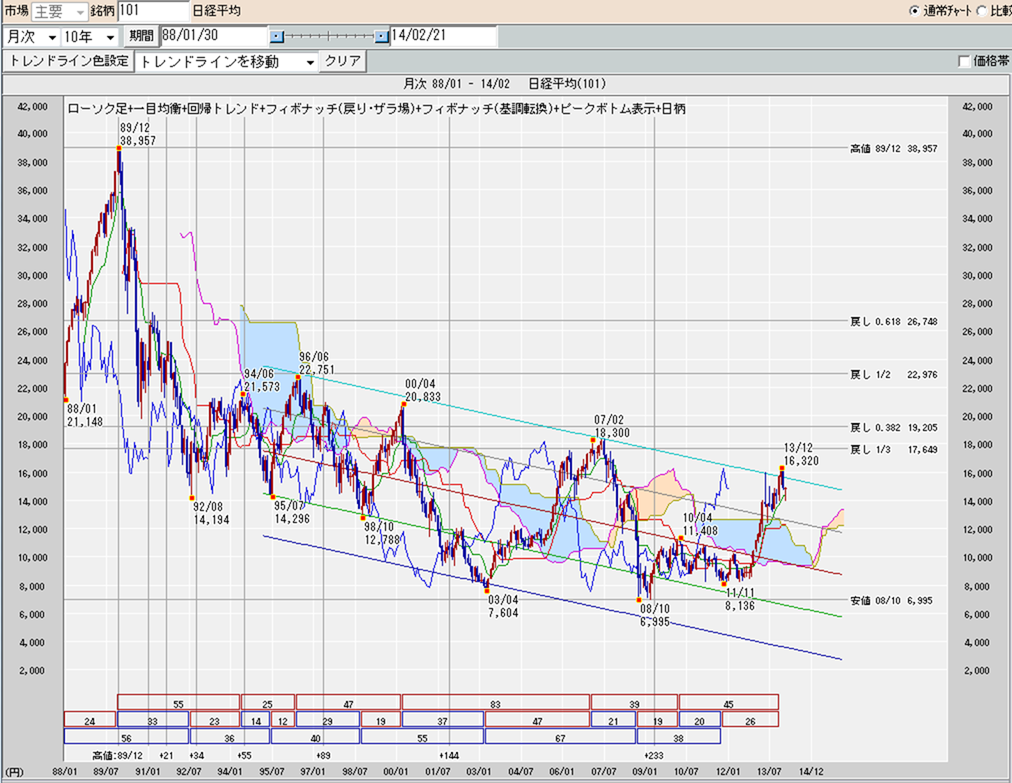Viewport: 1012px width, 783px height.
Task: Select the cycle box labeled 36
Action: [x=230, y=737]
